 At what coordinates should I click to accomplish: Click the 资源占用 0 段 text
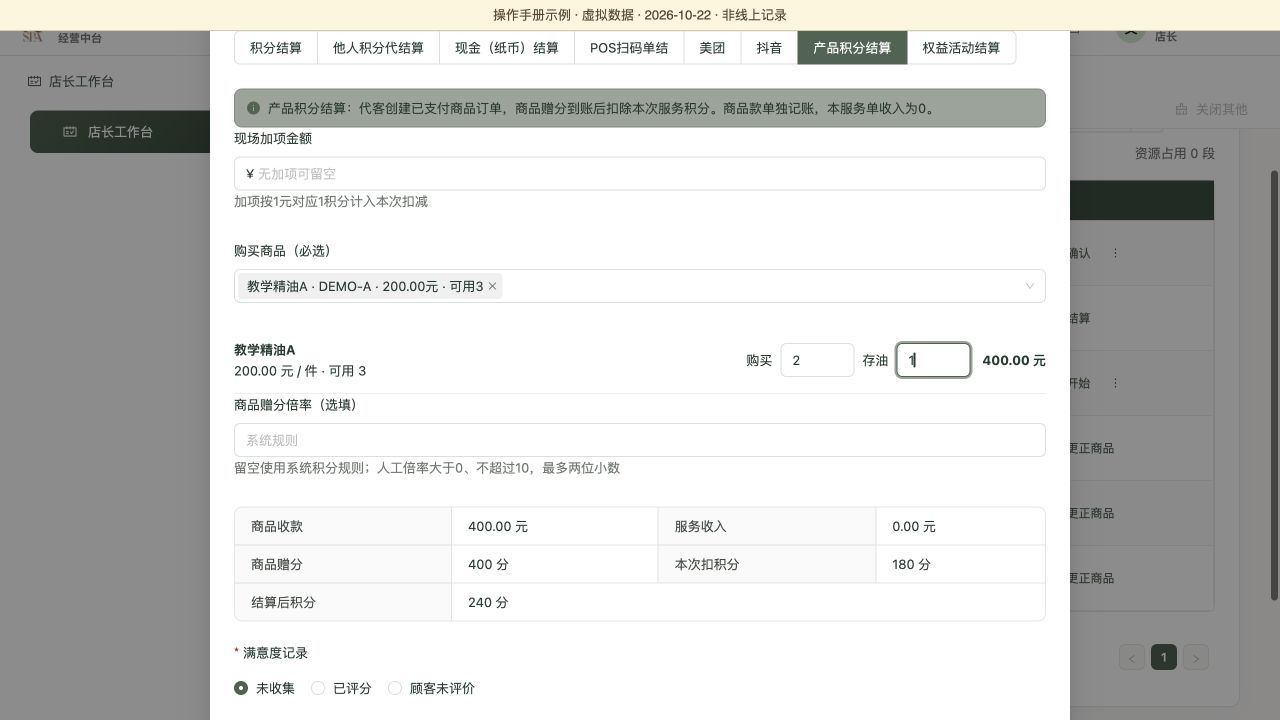click(x=1174, y=153)
